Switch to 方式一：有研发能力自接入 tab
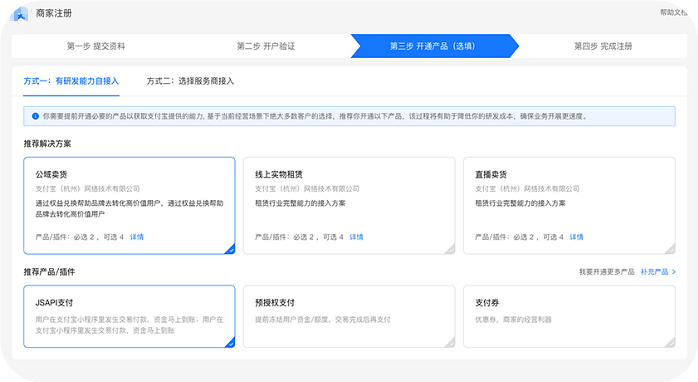Image resolution: width=698 pixels, height=382 pixels. point(71,81)
